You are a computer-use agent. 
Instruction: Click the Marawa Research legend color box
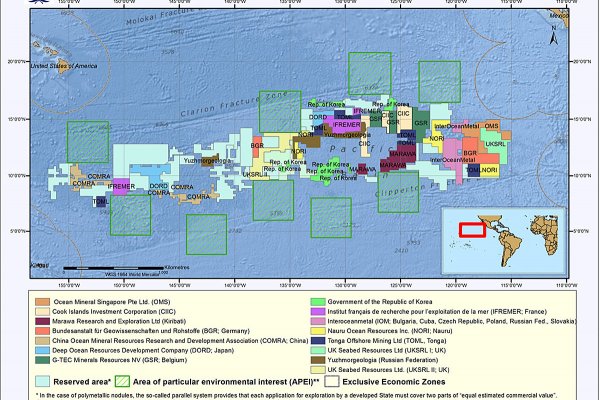coord(42,322)
